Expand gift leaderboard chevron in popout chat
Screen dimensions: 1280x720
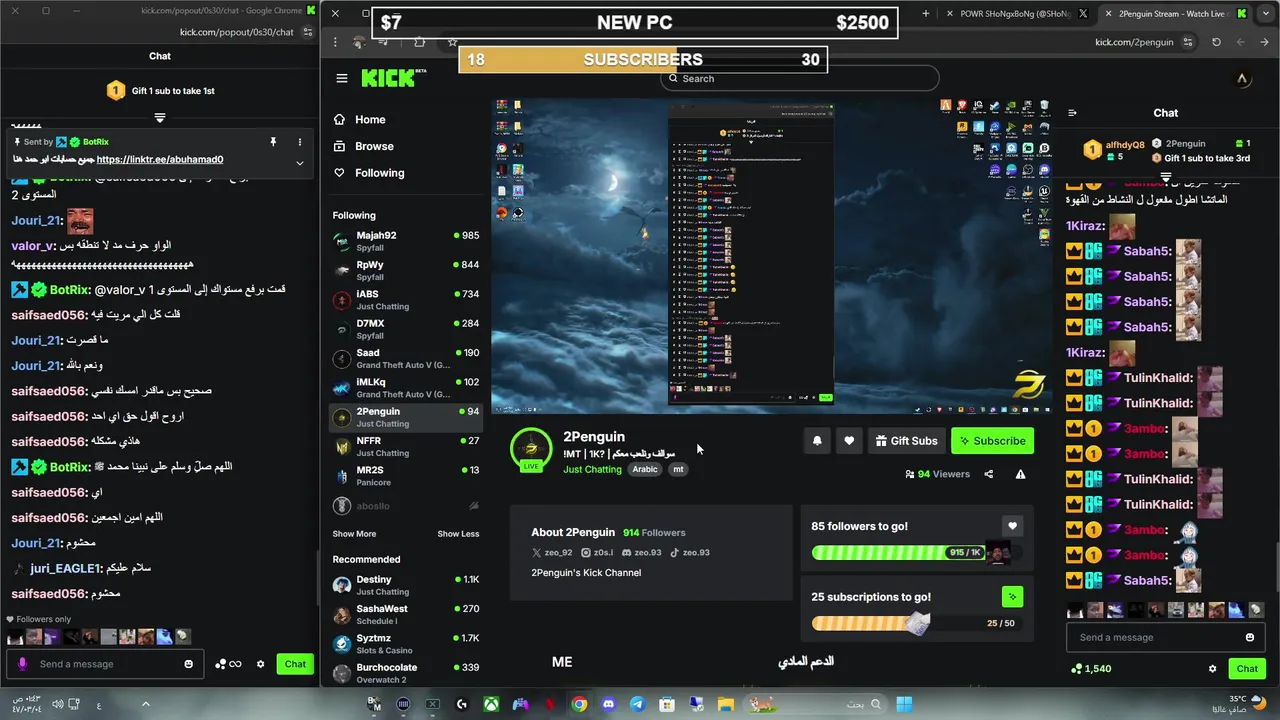coord(160,118)
